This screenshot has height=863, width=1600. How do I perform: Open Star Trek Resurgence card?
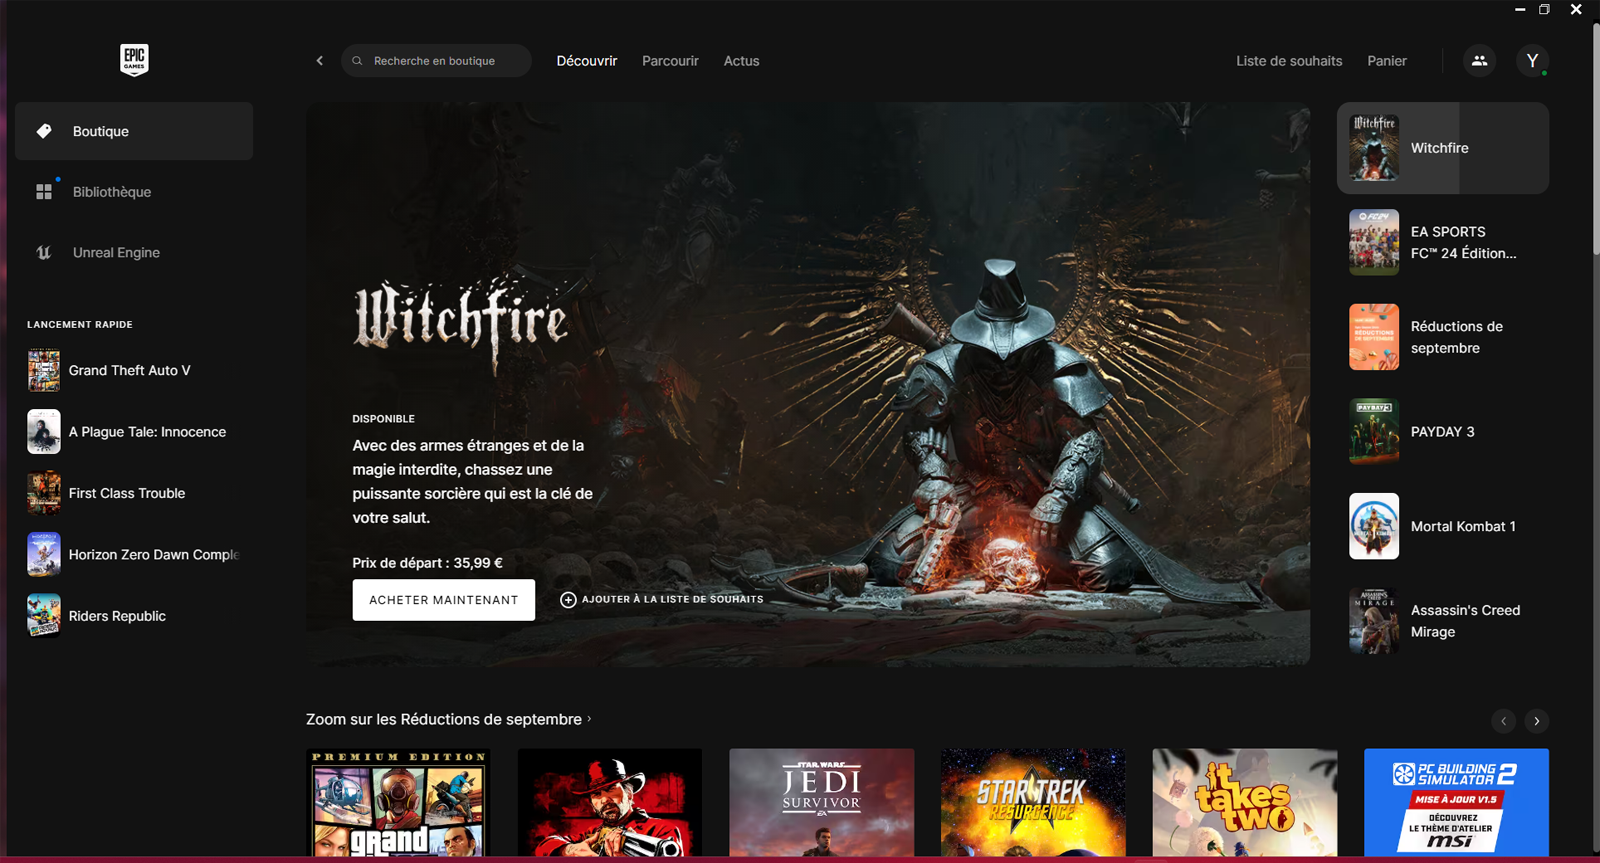coord(1033,802)
